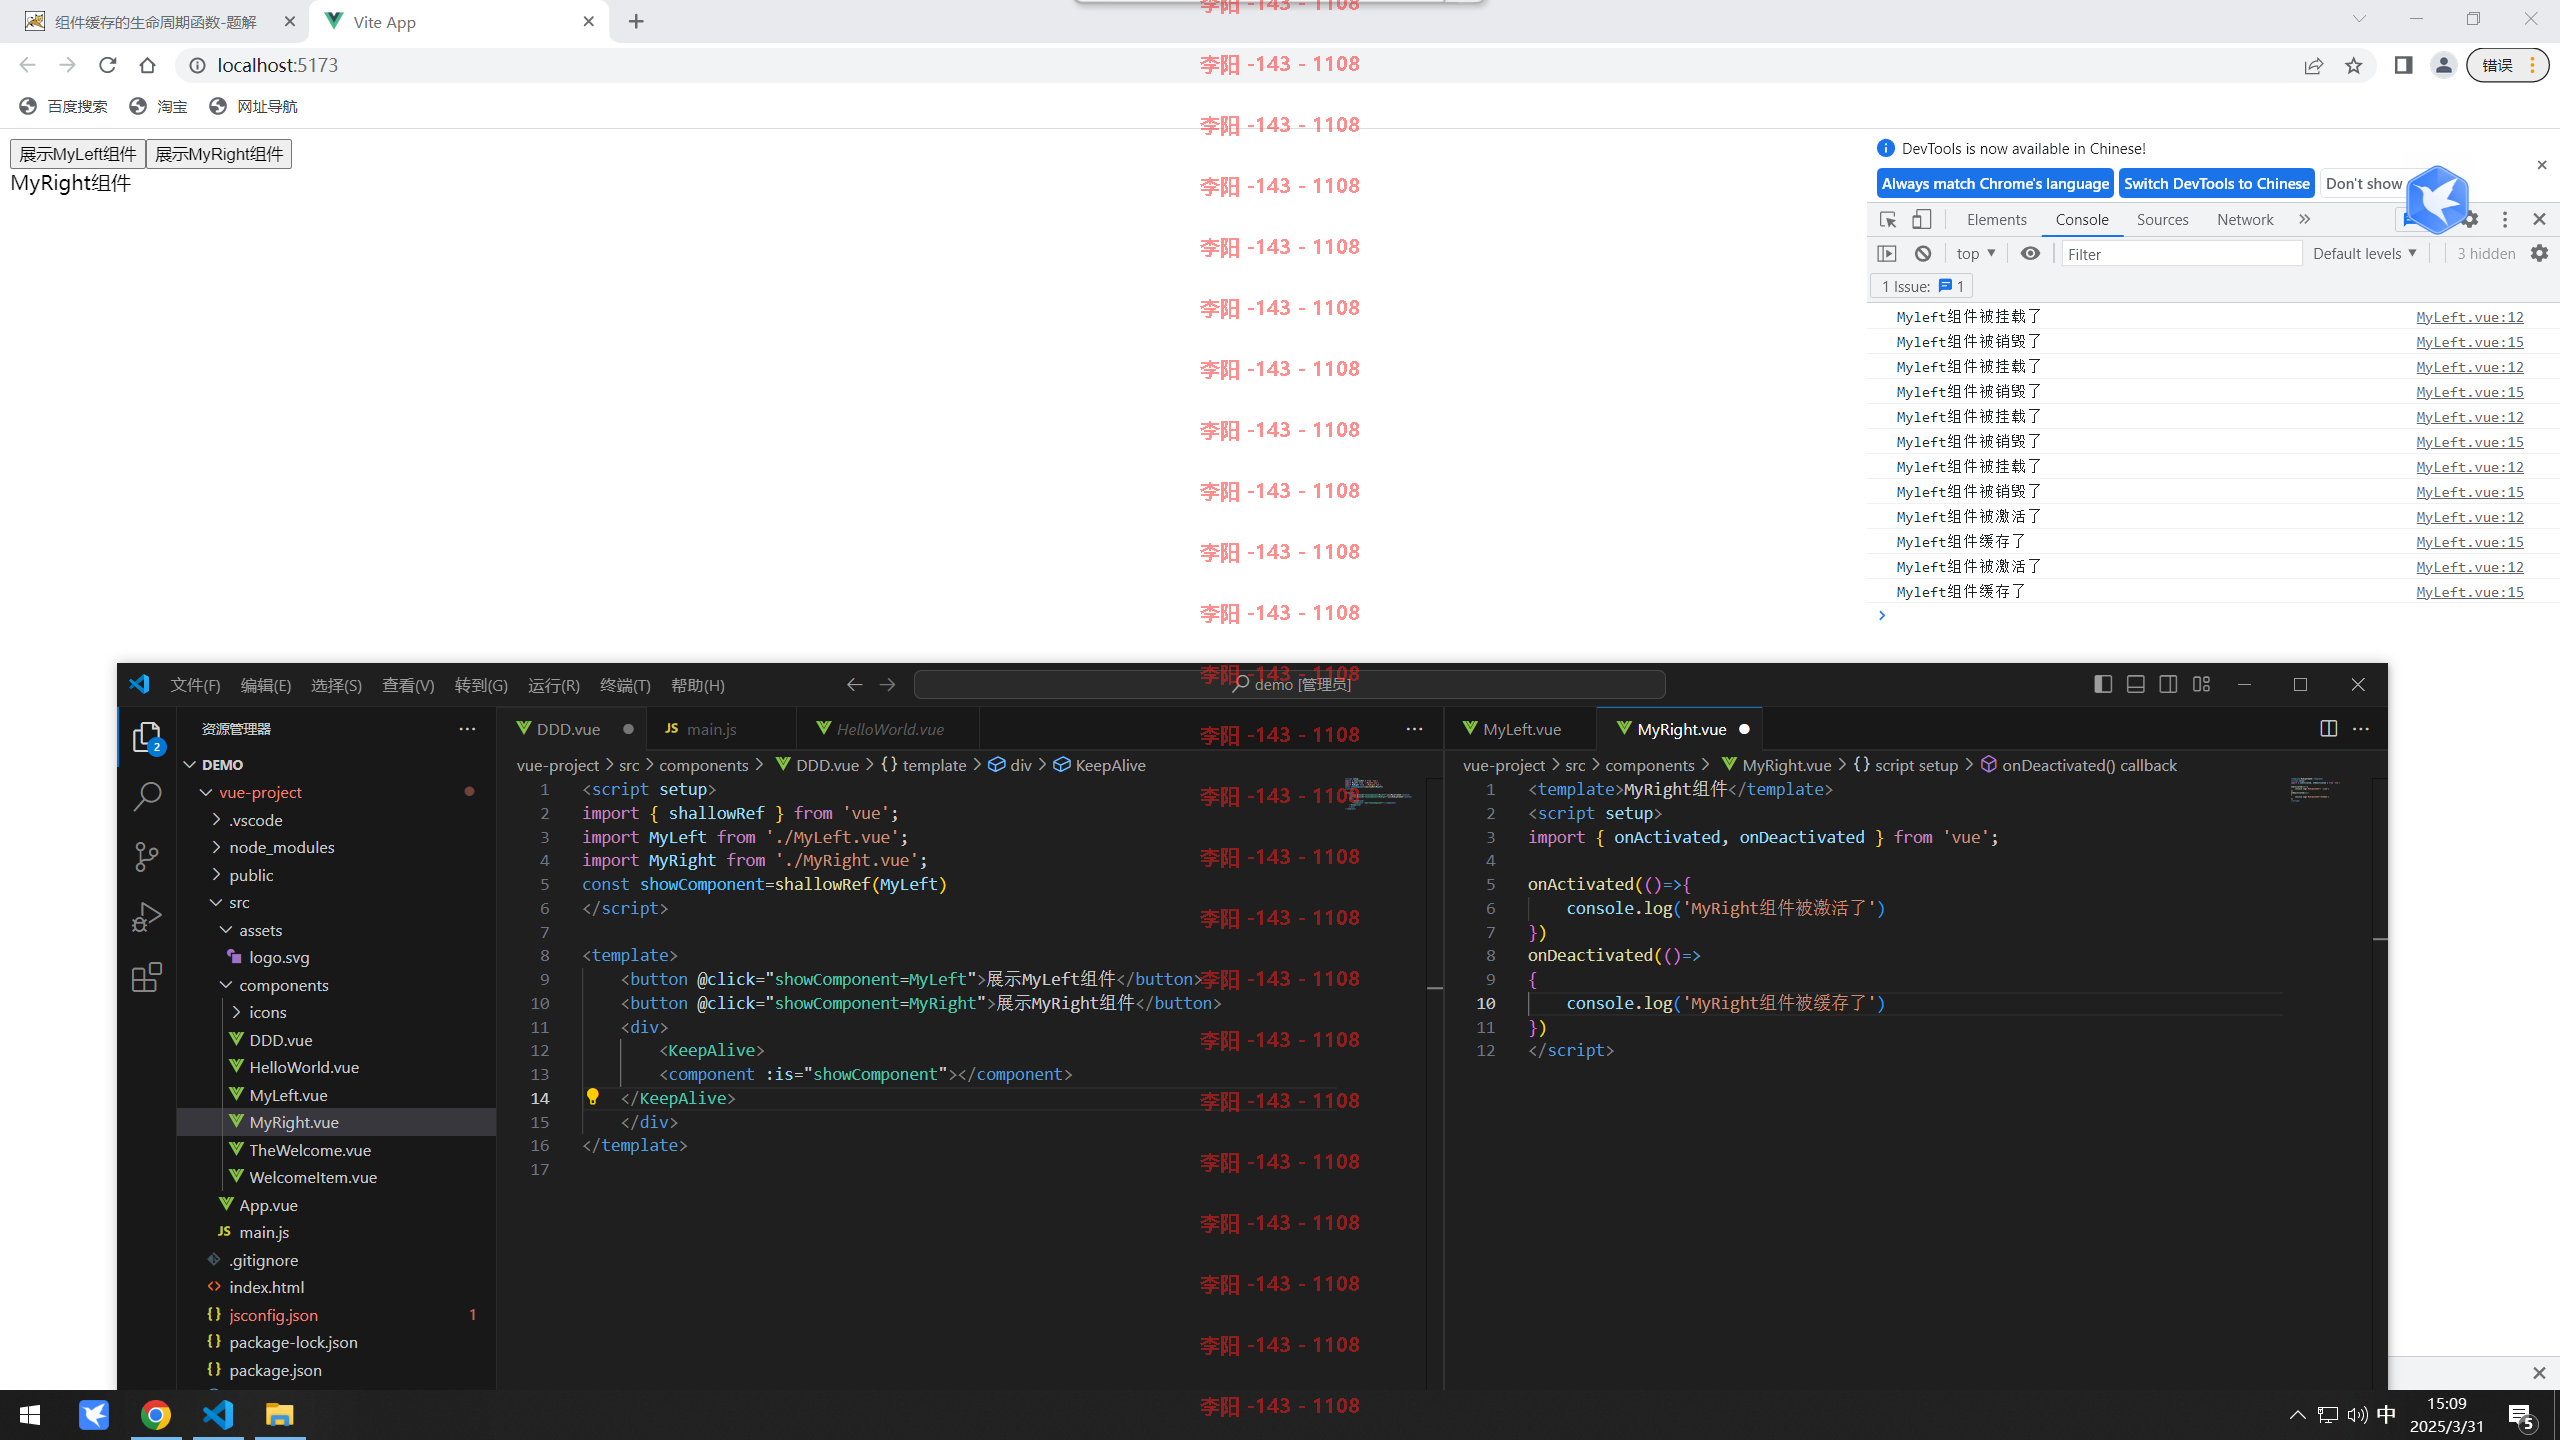Open console settings gear icon
This screenshot has width=2560, height=1440.
(x=2540, y=253)
